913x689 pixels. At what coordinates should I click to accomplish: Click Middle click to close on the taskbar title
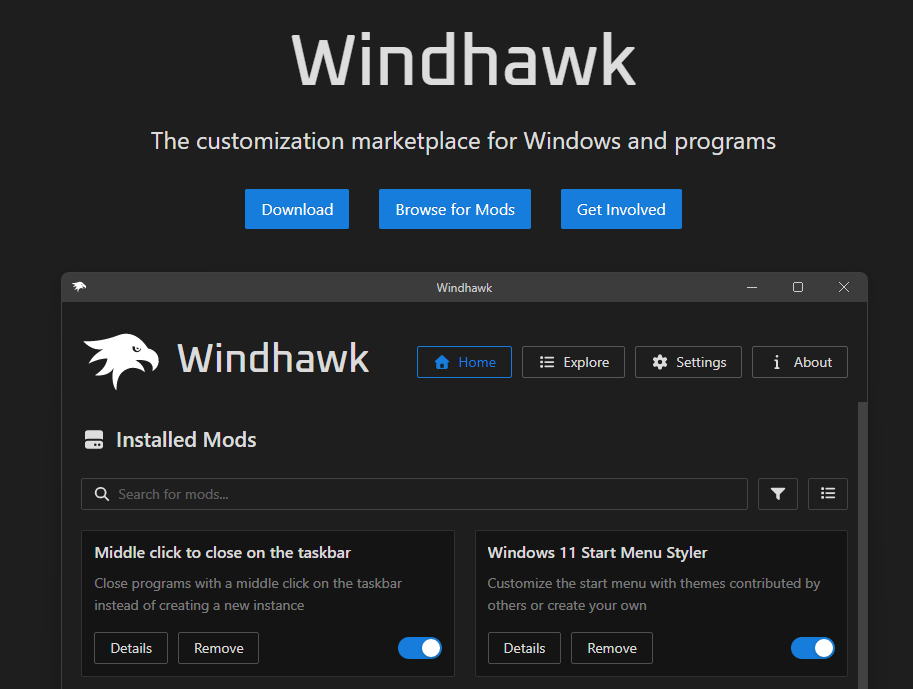(x=222, y=553)
